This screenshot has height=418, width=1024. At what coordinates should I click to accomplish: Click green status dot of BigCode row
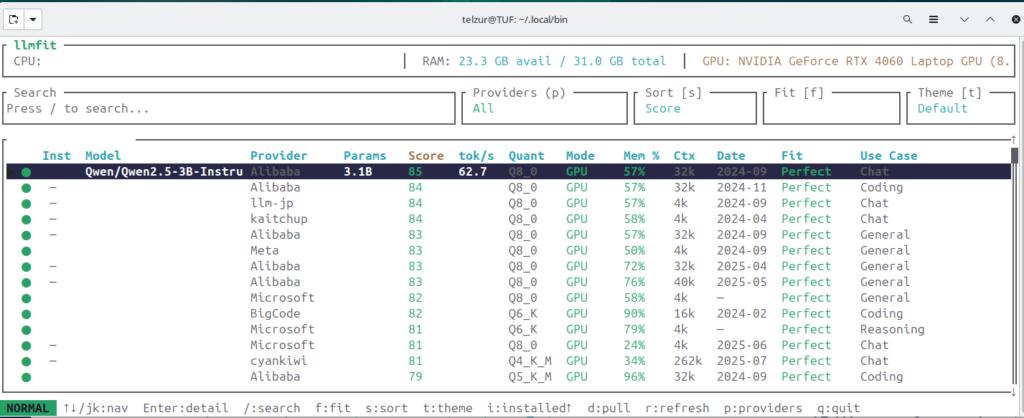pos(26,313)
